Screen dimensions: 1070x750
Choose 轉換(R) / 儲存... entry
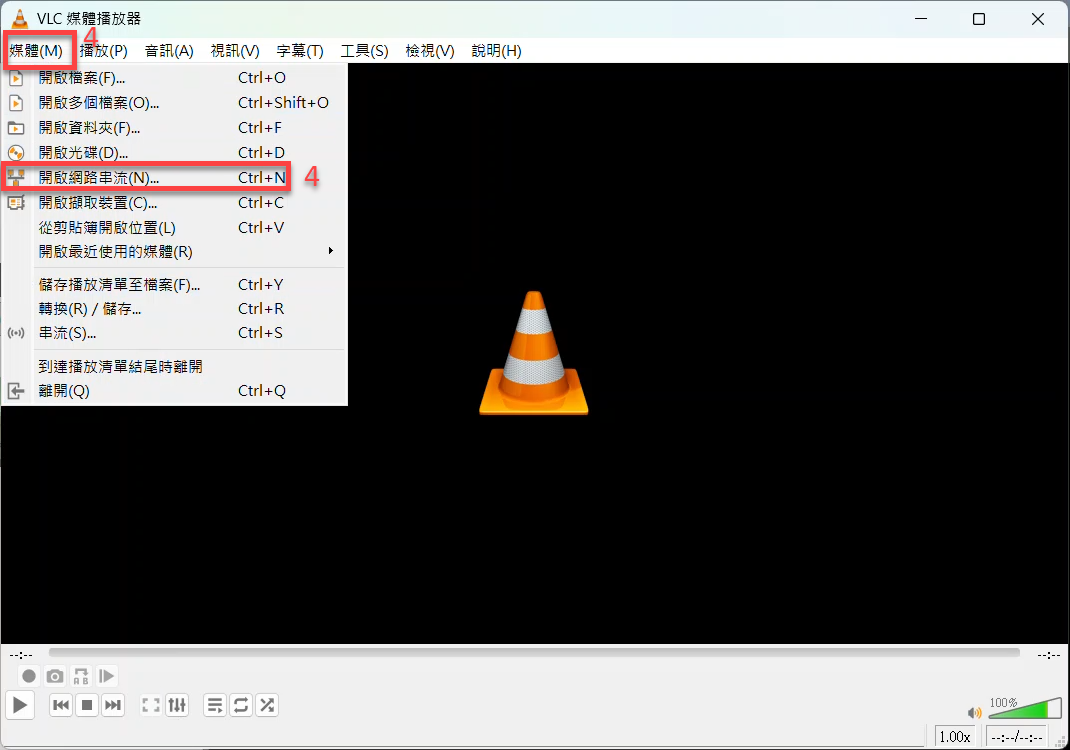coord(175,308)
